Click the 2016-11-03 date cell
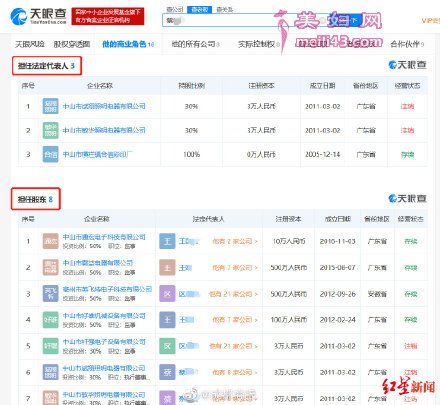Image resolution: width=440 pixels, height=405 pixels. coord(337,241)
